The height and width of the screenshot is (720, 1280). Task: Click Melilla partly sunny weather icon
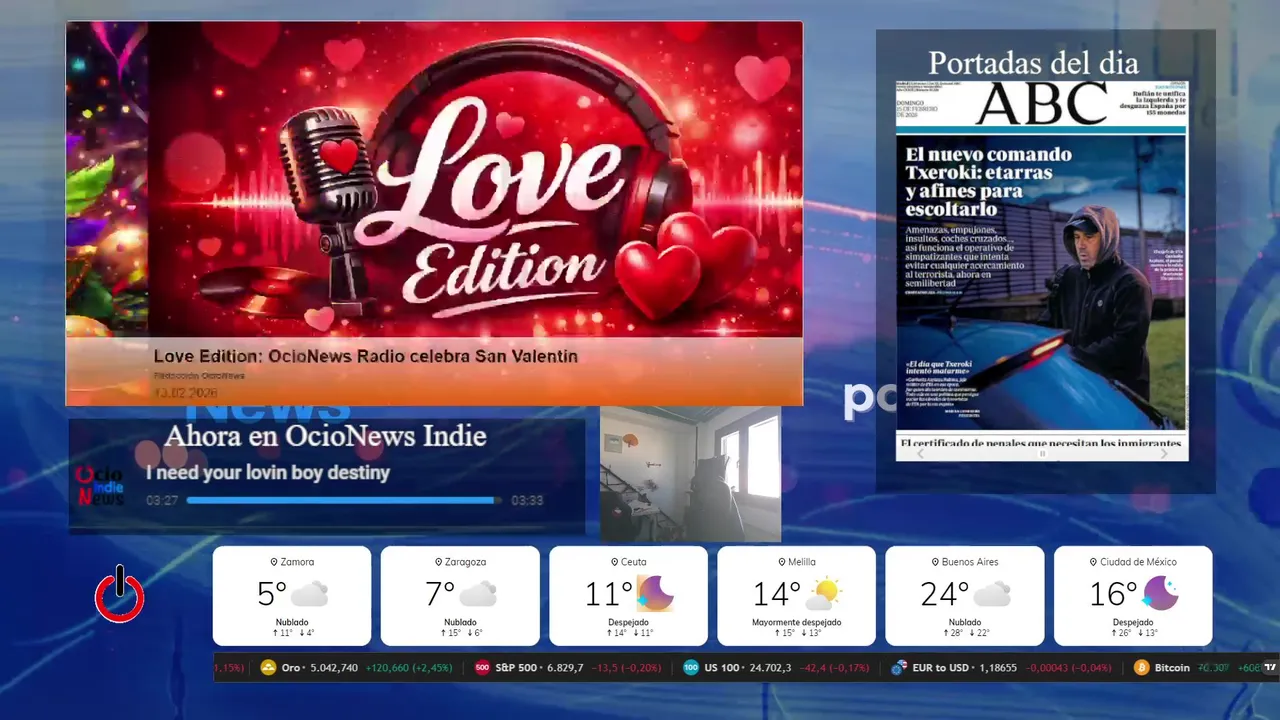pyautogui.click(x=823, y=594)
